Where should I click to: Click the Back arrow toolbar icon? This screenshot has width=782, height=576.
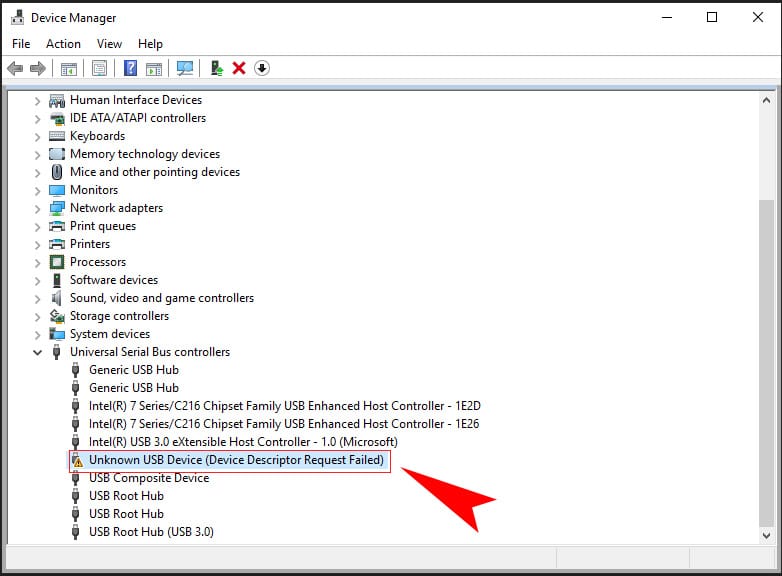pos(15,68)
